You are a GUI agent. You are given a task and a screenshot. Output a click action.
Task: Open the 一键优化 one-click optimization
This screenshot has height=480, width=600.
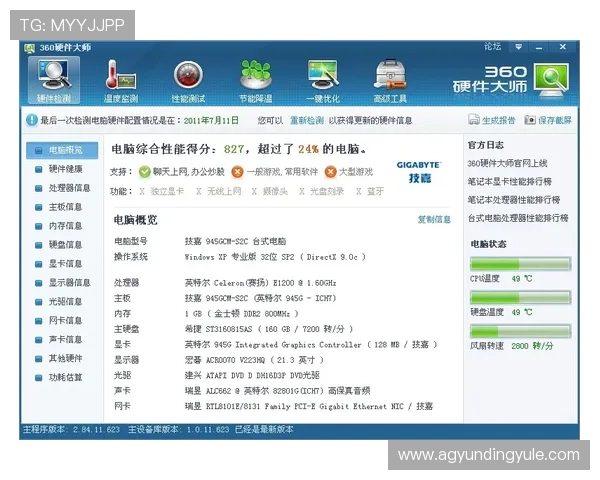pos(323,81)
